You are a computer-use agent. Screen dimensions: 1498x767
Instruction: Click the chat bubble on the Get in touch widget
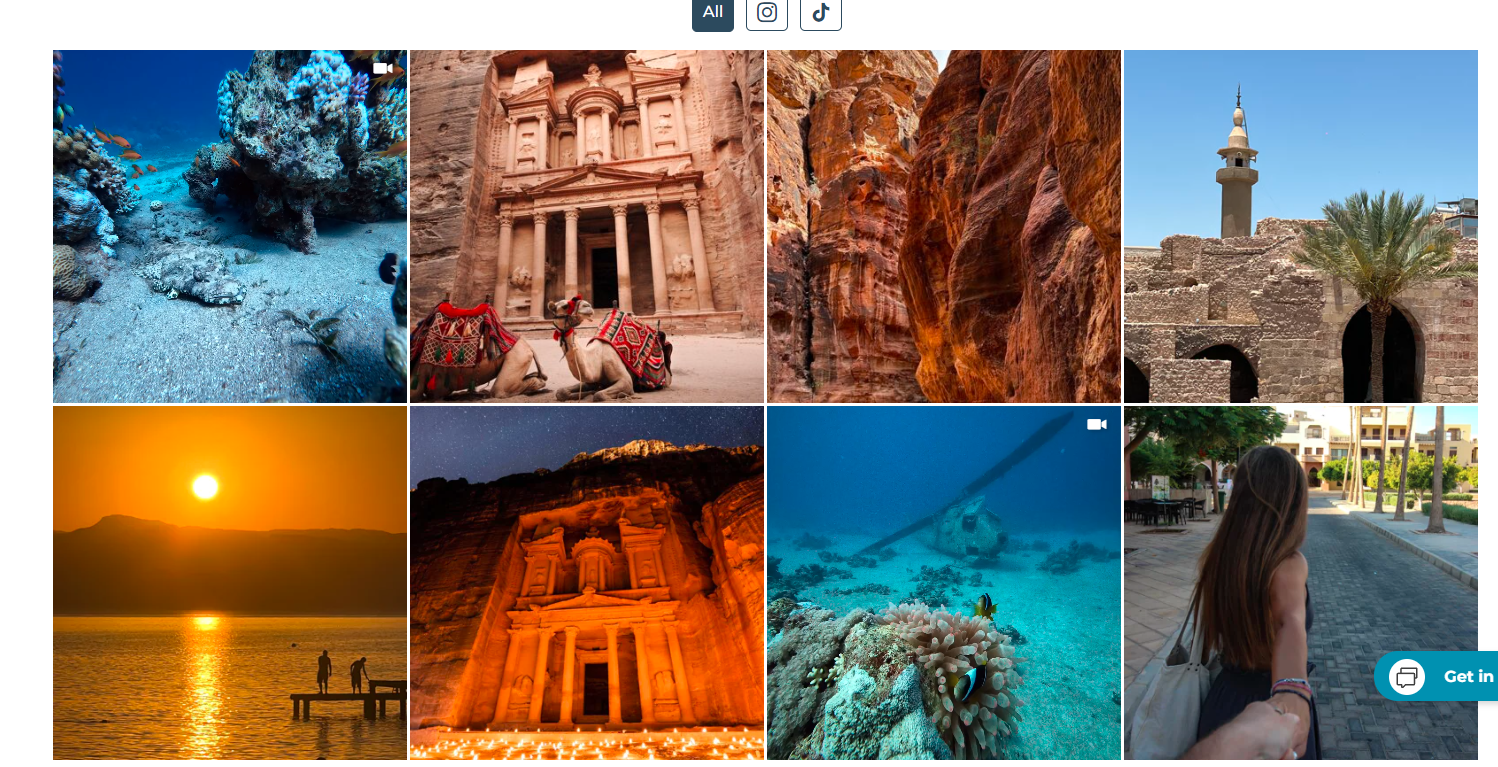point(1407,676)
